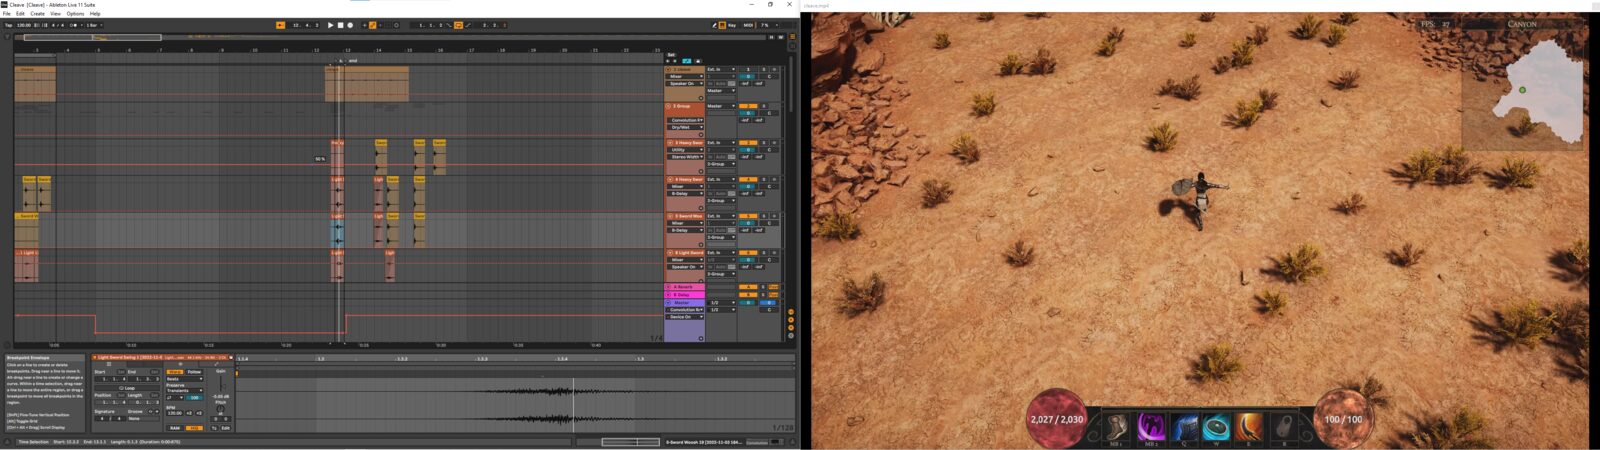Click the locked R skill slot in game
The width and height of the screenshot is (1600, 450).
[x=1284, y=427]
